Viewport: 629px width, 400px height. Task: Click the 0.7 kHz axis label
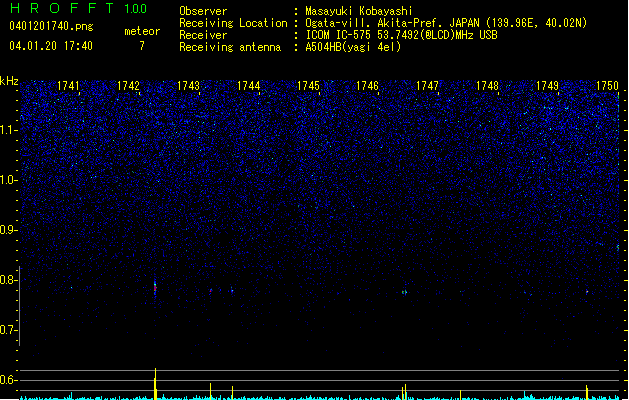[8, 330]
